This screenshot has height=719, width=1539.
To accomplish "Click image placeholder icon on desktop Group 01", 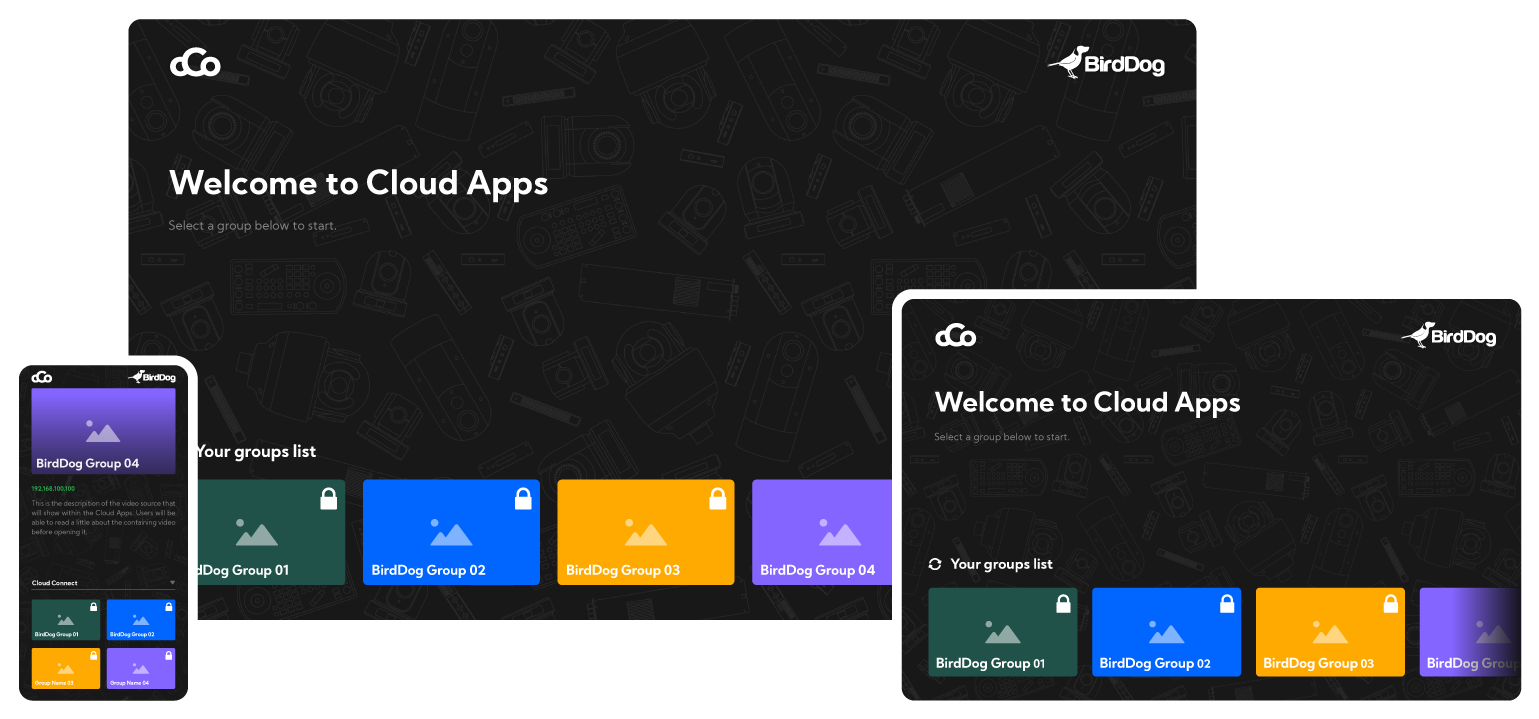I will pos(257,532).
